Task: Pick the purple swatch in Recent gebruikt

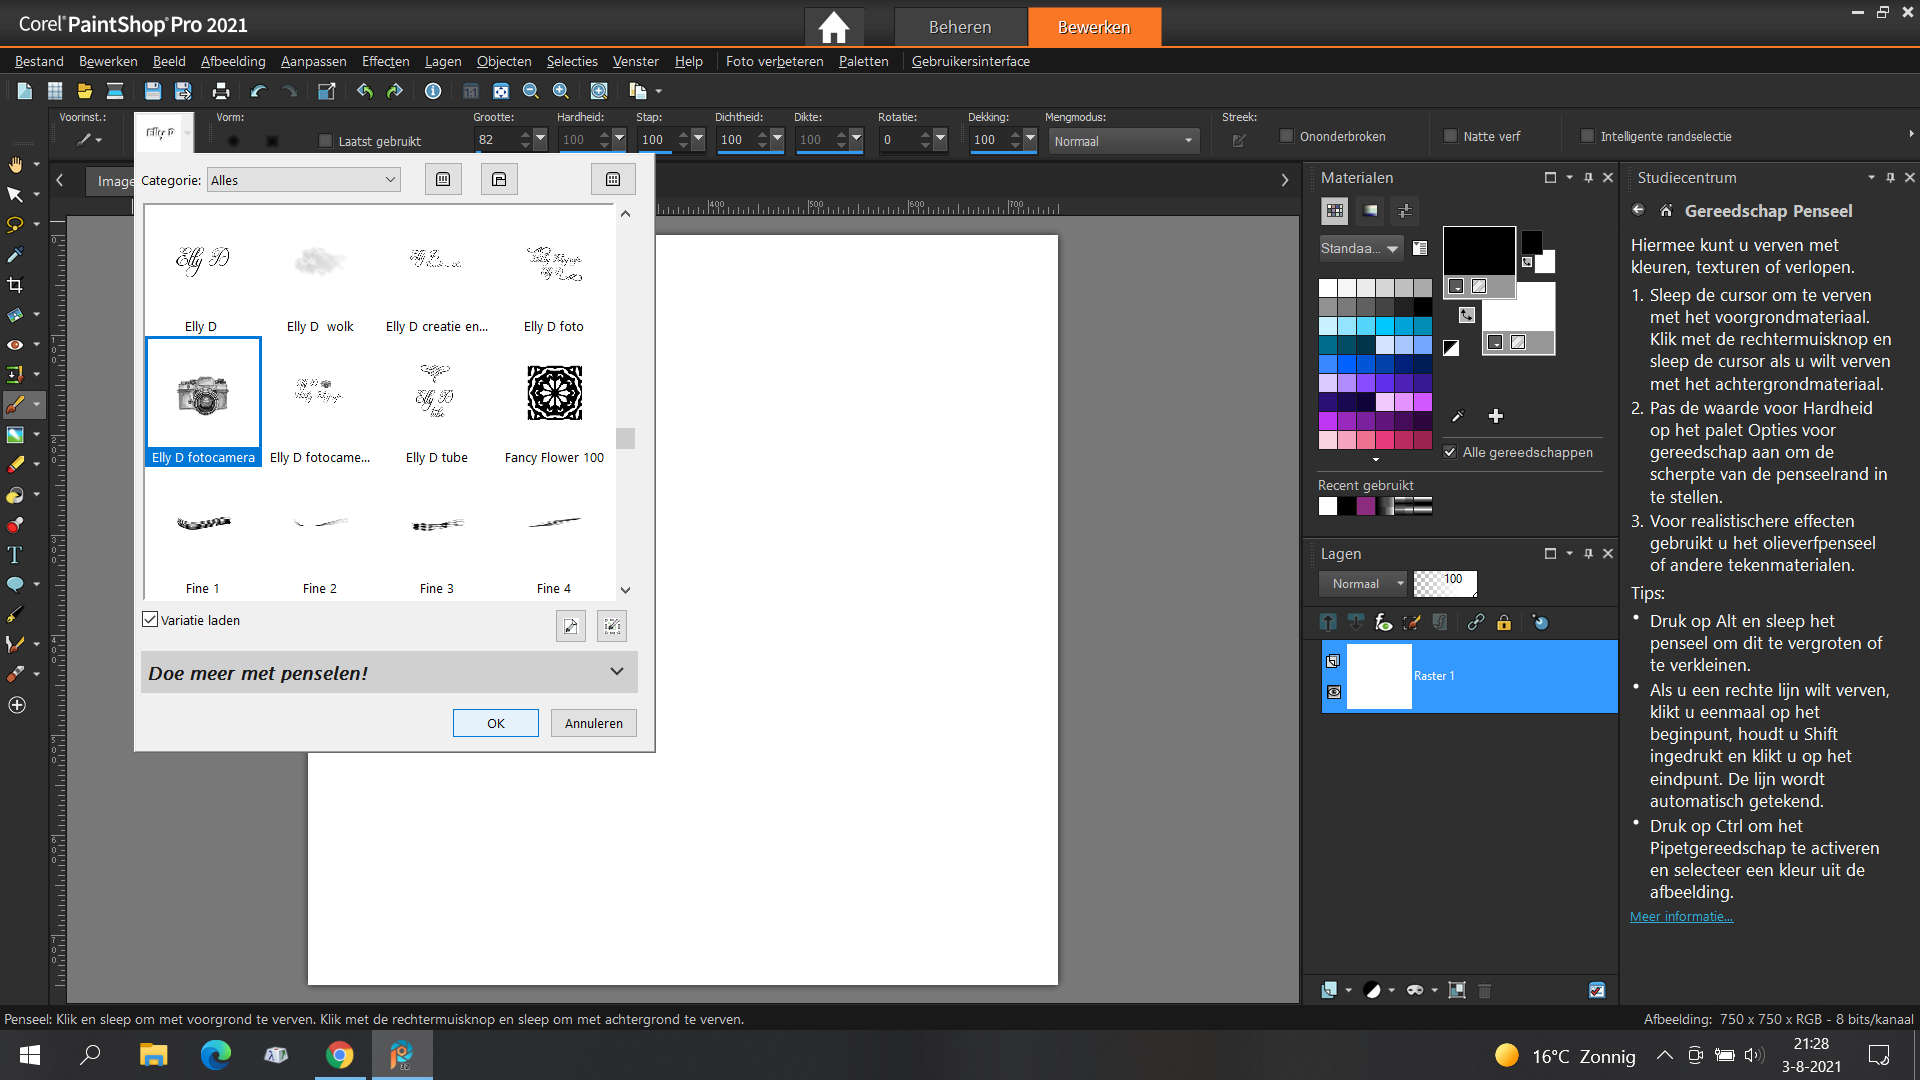Action: [1366, 506]
